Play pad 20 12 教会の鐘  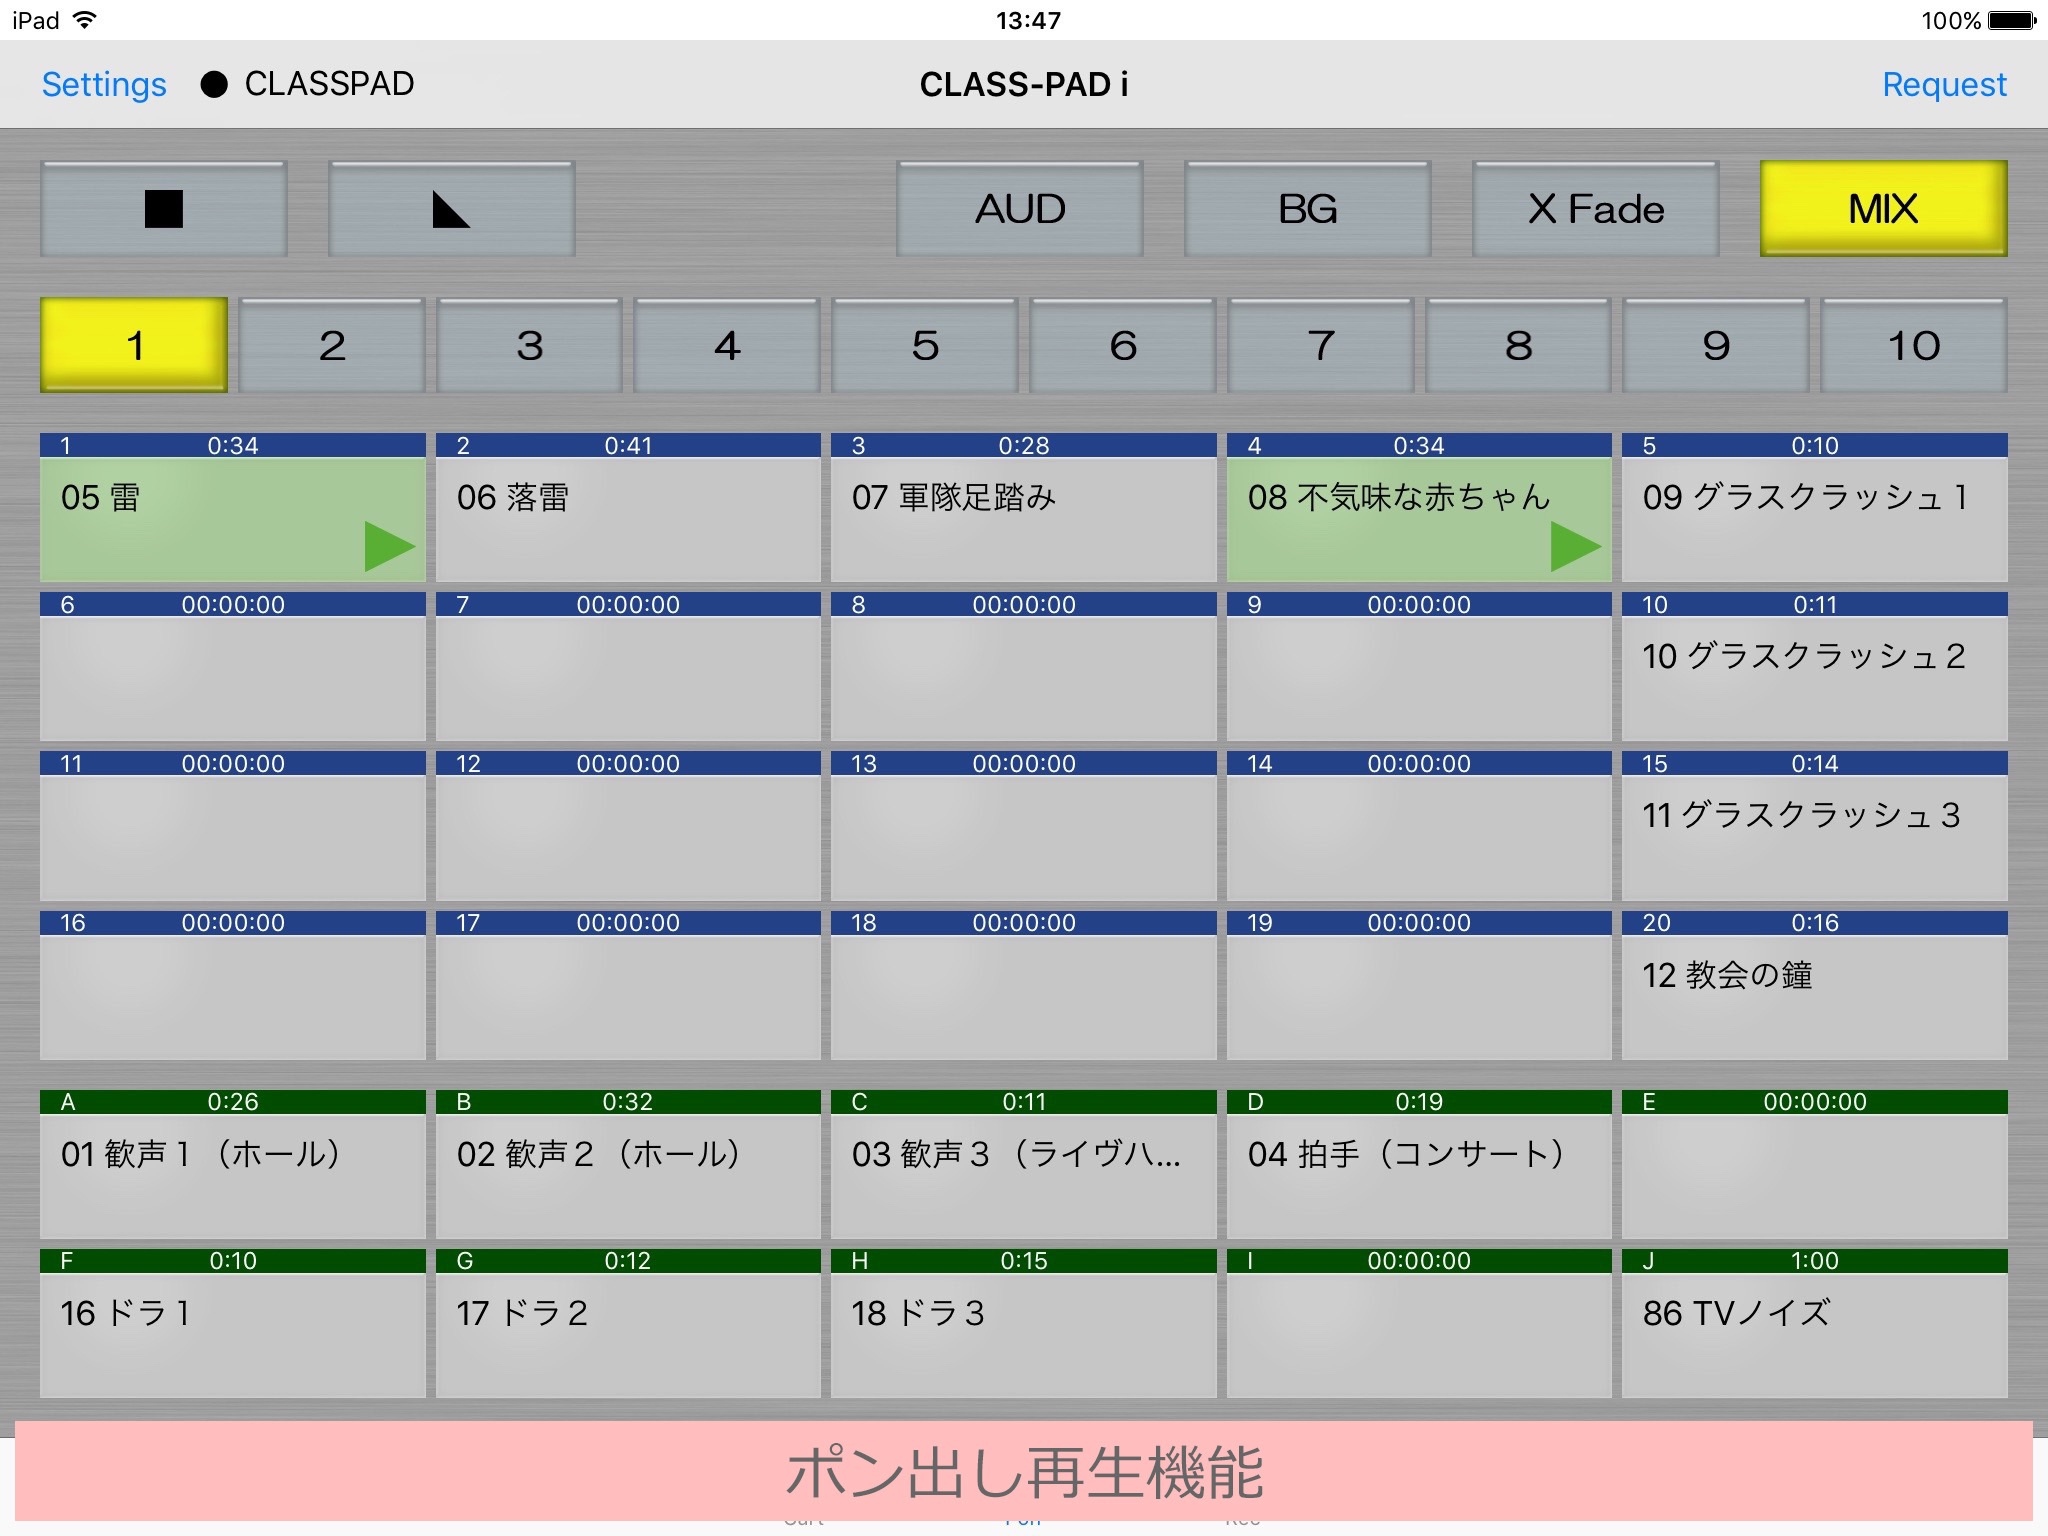1815,984
